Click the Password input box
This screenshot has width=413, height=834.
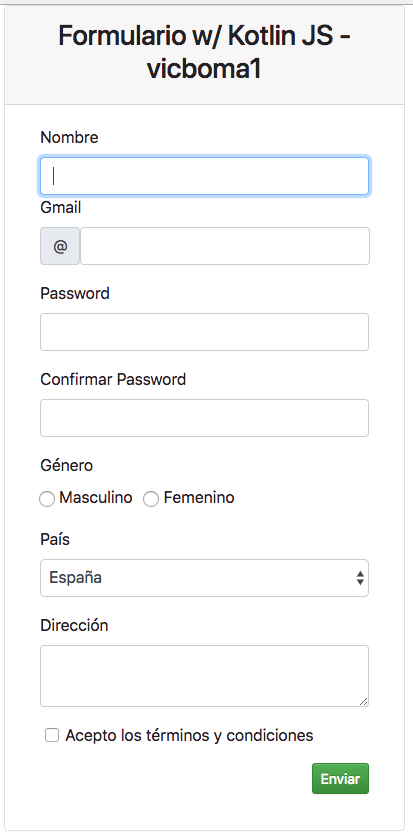[204, 332]
